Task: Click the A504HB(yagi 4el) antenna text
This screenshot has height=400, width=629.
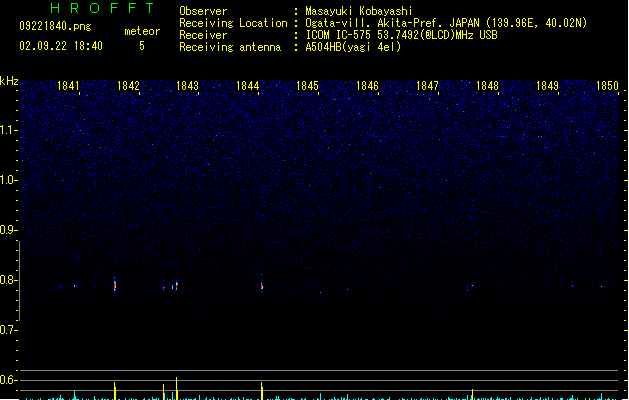Action: 353,47
